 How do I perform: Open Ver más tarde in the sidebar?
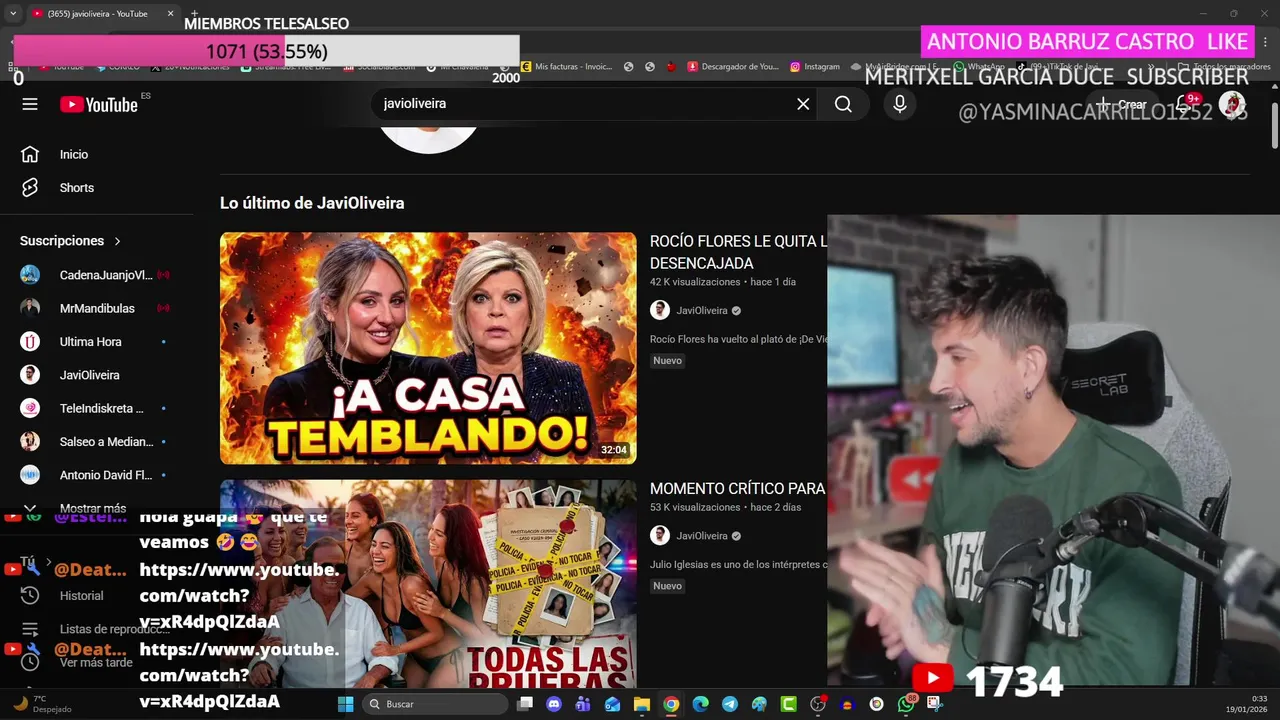pos(95,662)
